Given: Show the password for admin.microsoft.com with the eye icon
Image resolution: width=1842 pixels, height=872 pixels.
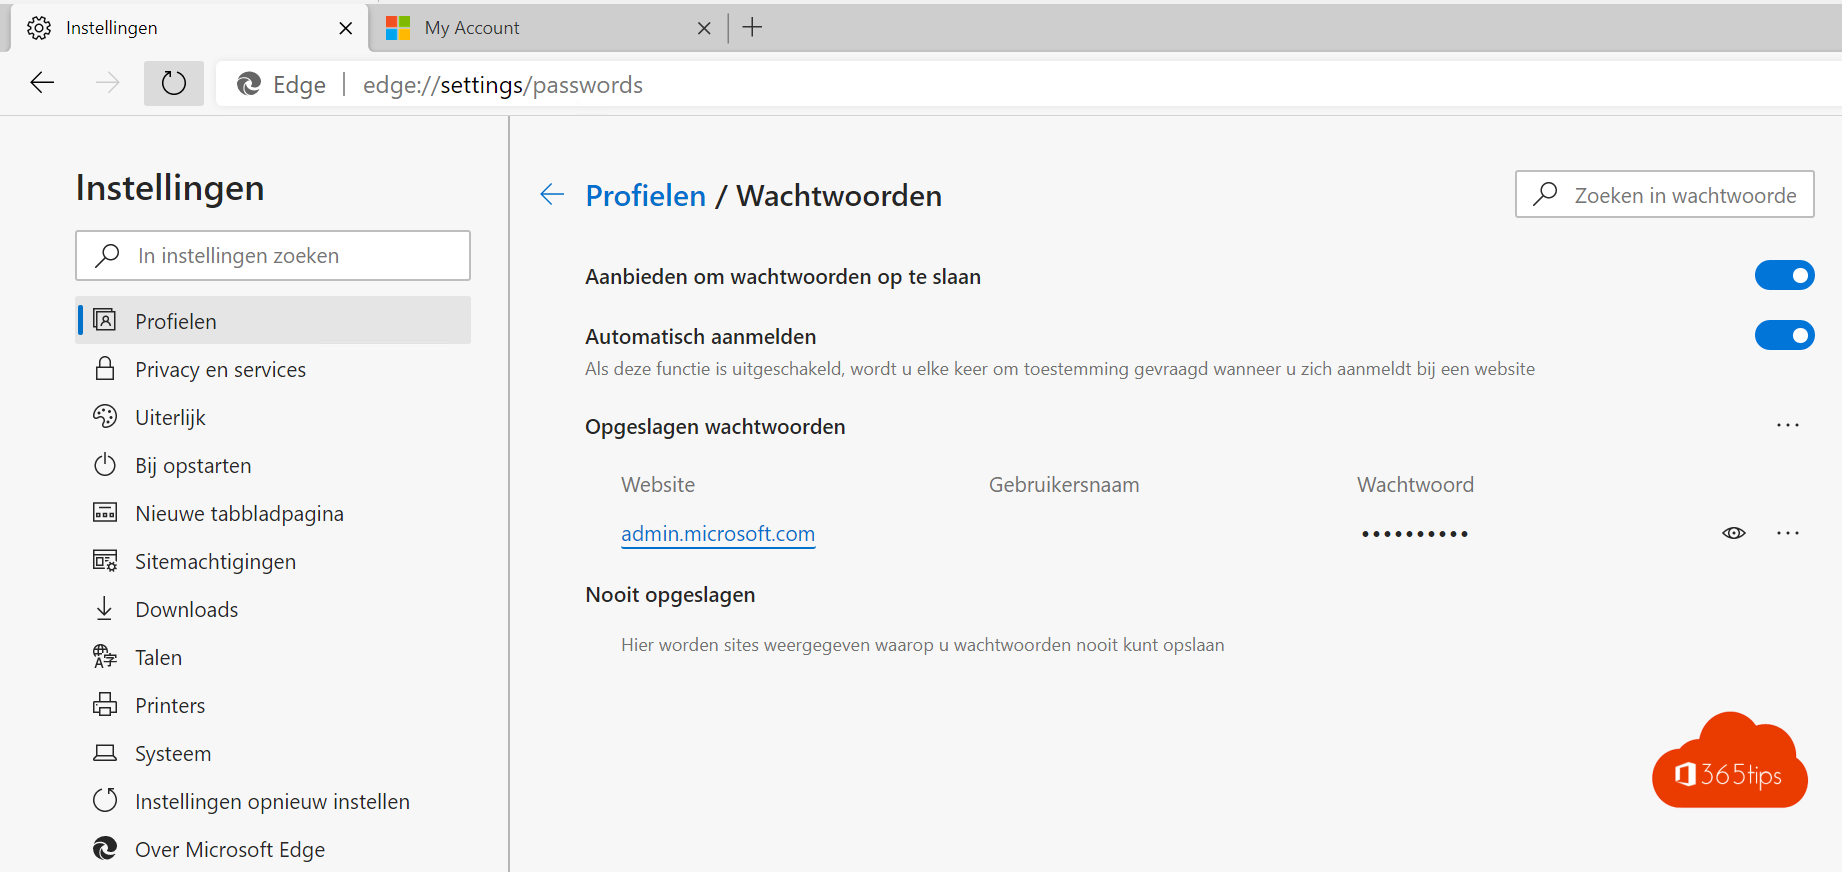Looking at the screenshot, I should click(x=1734, y=533).
